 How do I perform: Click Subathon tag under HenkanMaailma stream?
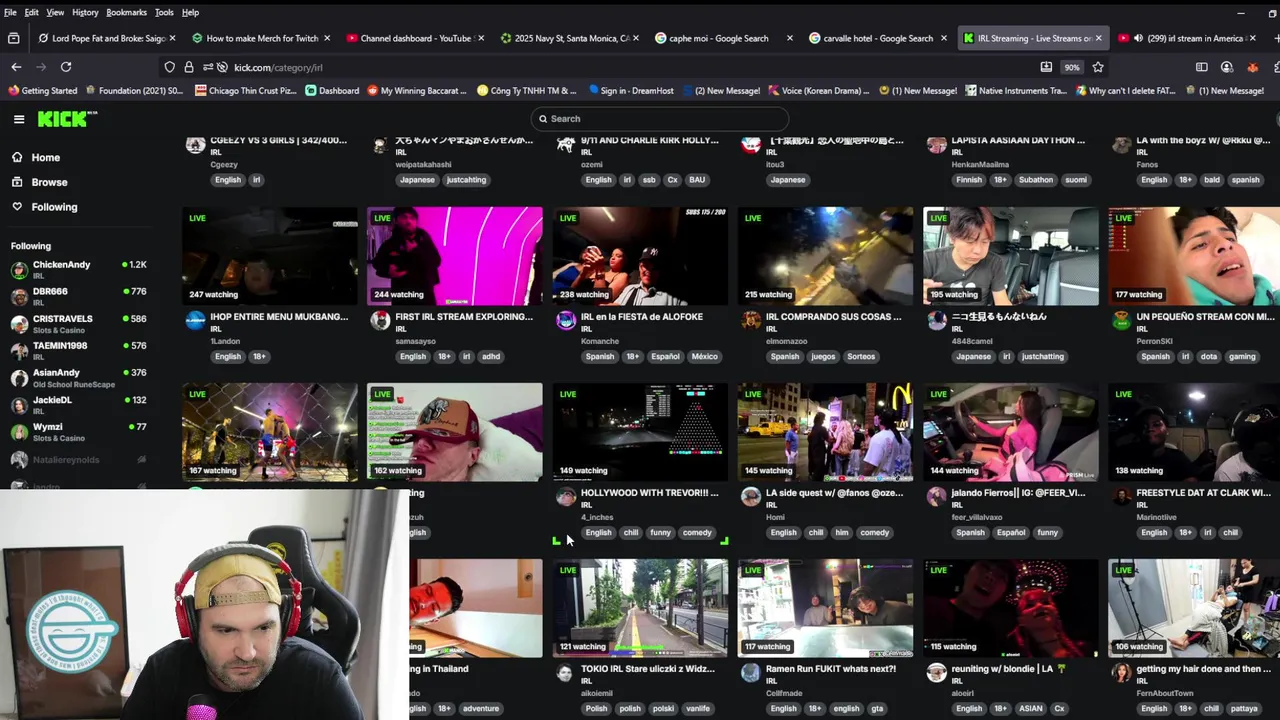click(x=1036, y=180)
